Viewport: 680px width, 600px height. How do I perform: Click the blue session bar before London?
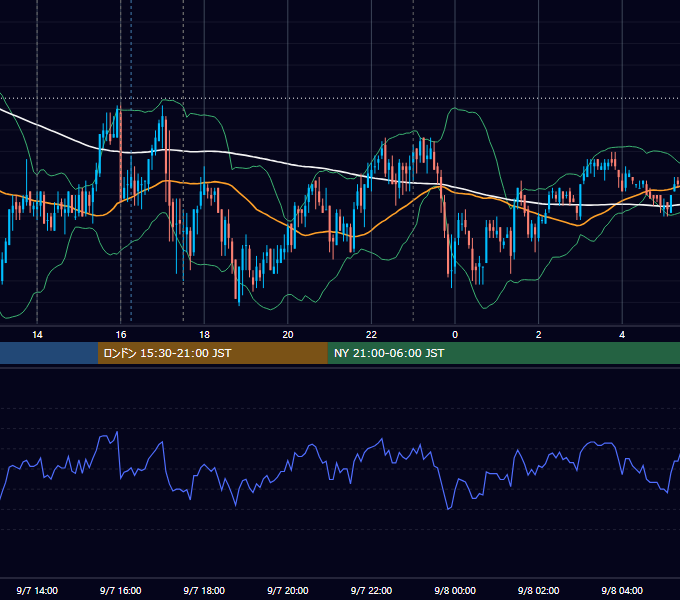point(49,353)
